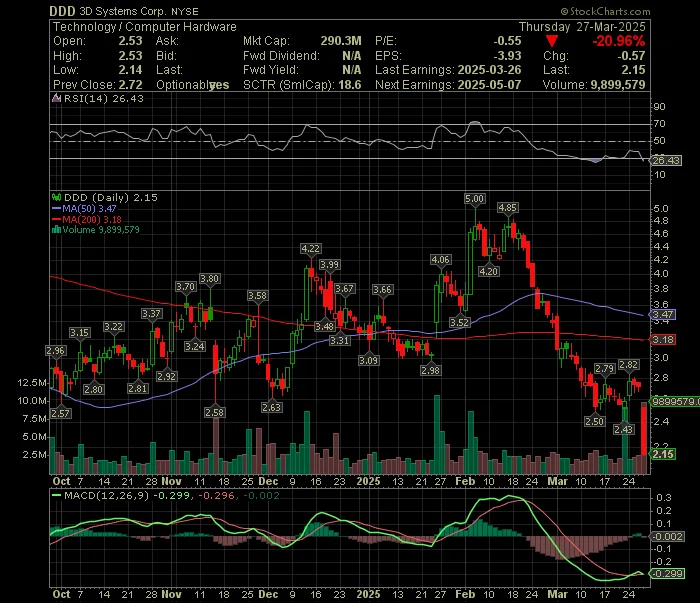Click the RSI(14) 26.43 legend text
The image size is (700, 603).
coord(104,99)
